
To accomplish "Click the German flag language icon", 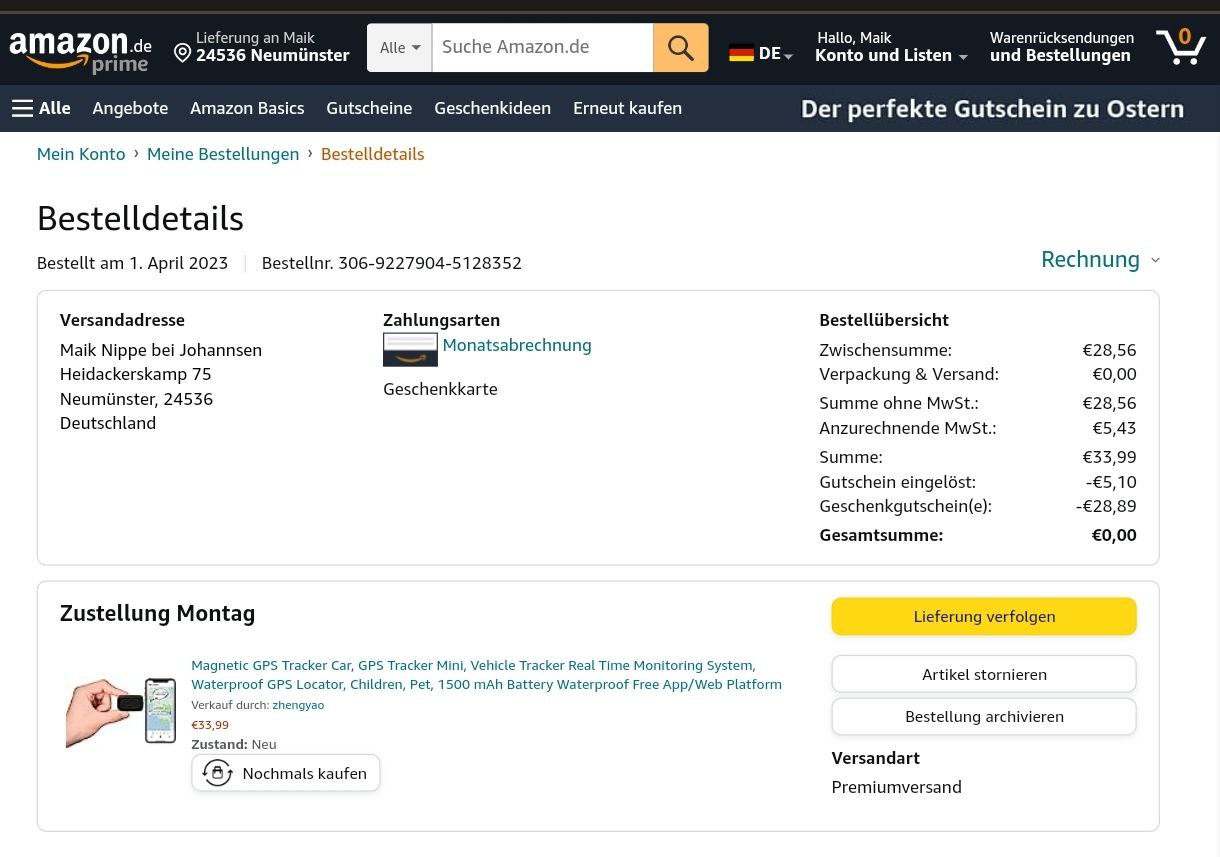I will pos(741,54).
